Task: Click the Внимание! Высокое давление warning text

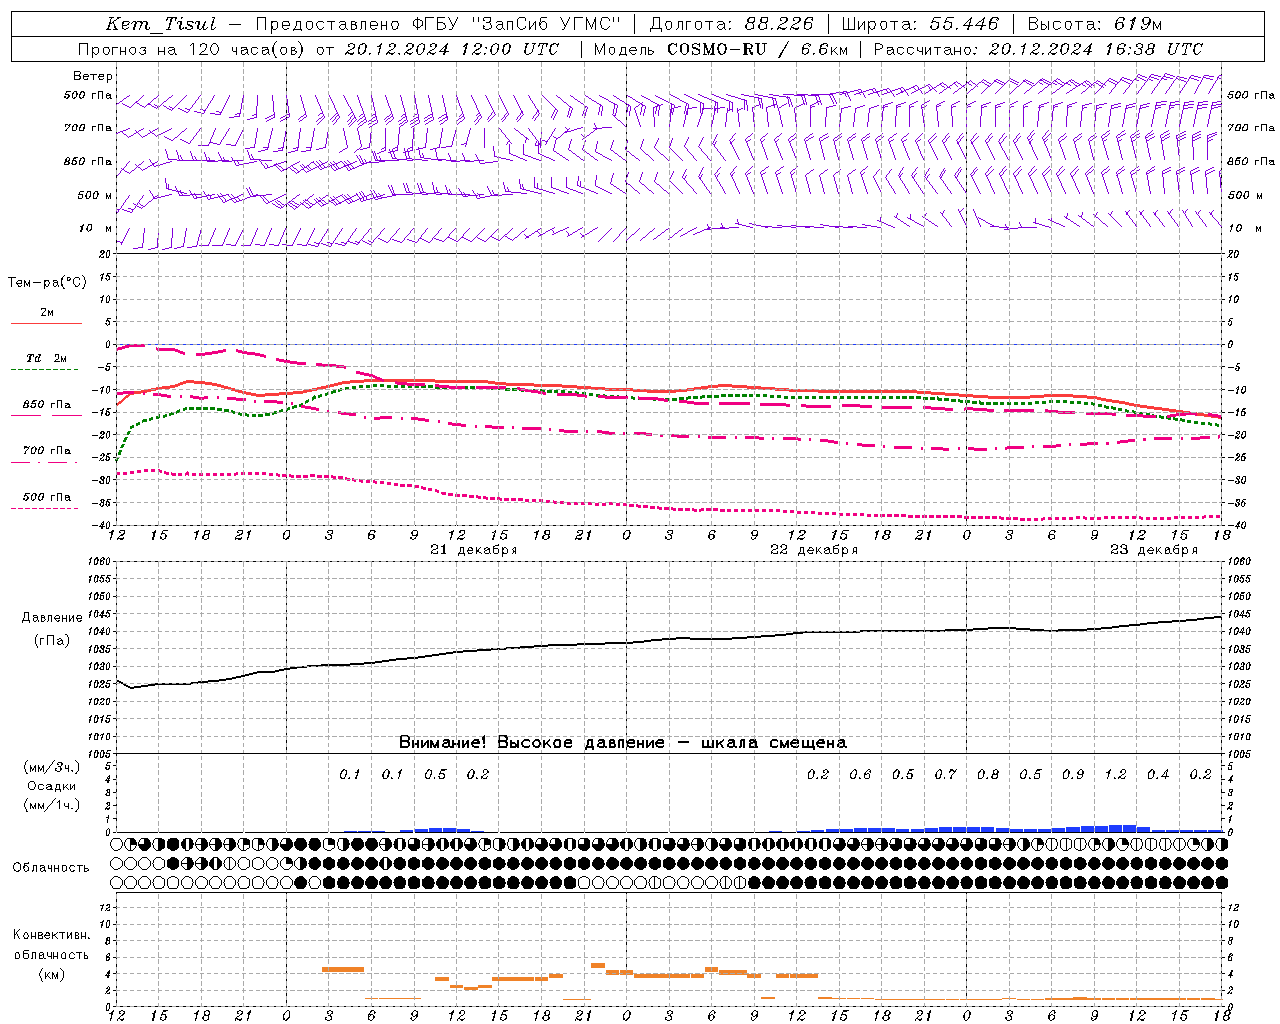Action: point(622,743)
